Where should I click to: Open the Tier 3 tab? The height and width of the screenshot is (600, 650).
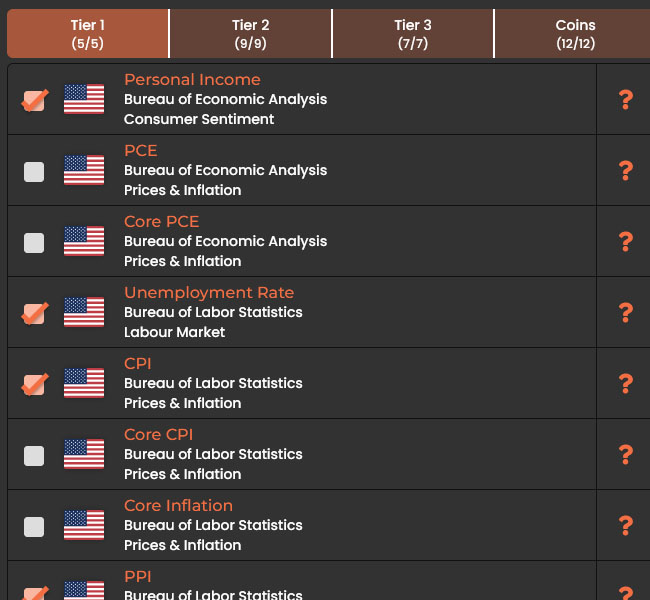413,34
